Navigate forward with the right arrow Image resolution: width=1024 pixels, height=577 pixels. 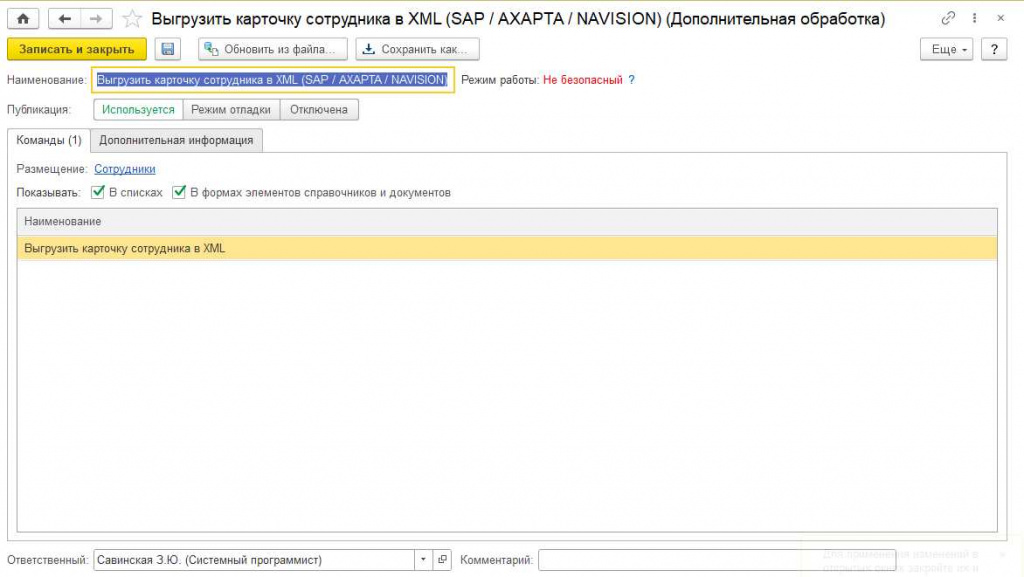coord(96,18)
